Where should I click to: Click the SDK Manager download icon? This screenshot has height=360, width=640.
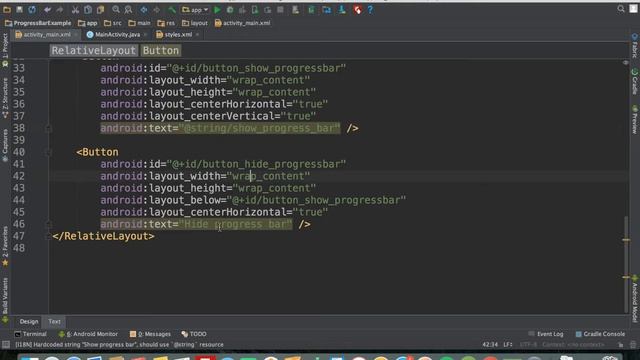[x=342, y=9]
